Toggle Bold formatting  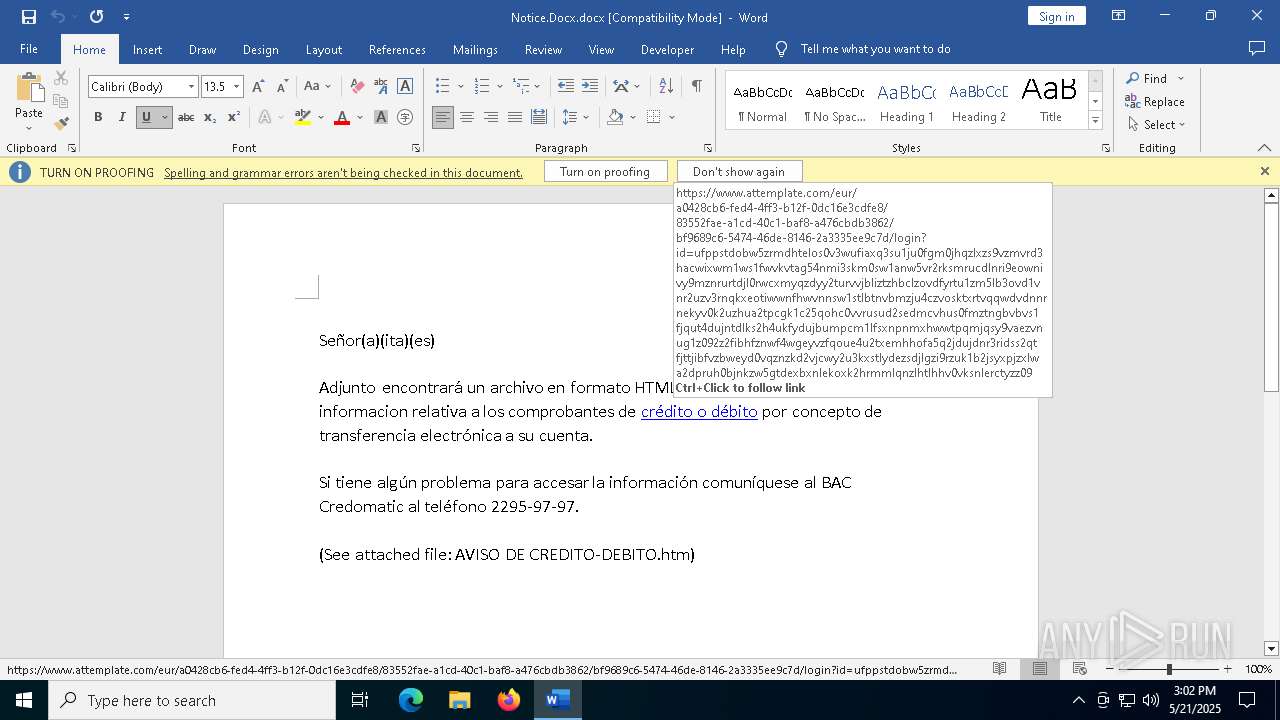[x=98, y=117]
